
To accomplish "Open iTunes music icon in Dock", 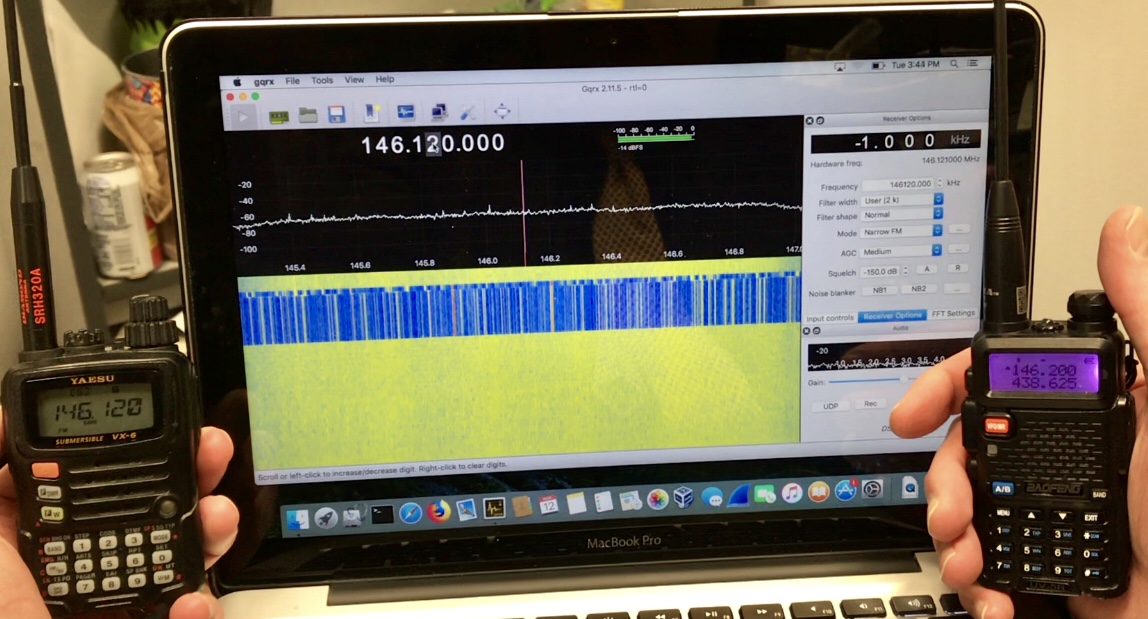I will (791, 493).
